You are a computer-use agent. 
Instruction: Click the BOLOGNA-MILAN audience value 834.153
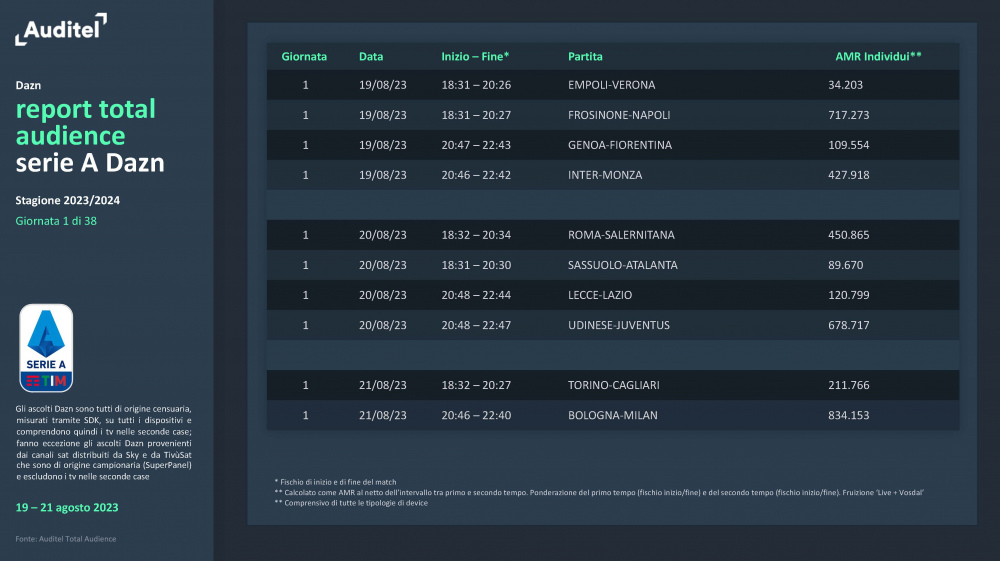tap(848, 415)
